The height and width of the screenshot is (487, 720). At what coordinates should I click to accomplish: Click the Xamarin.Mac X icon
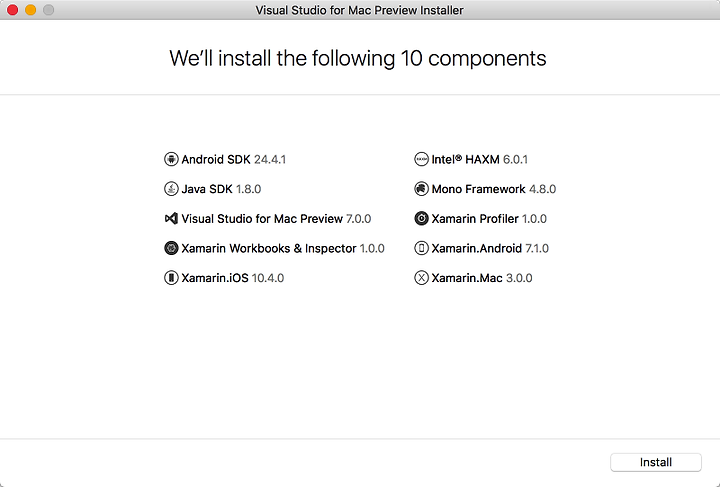(421, 278)
